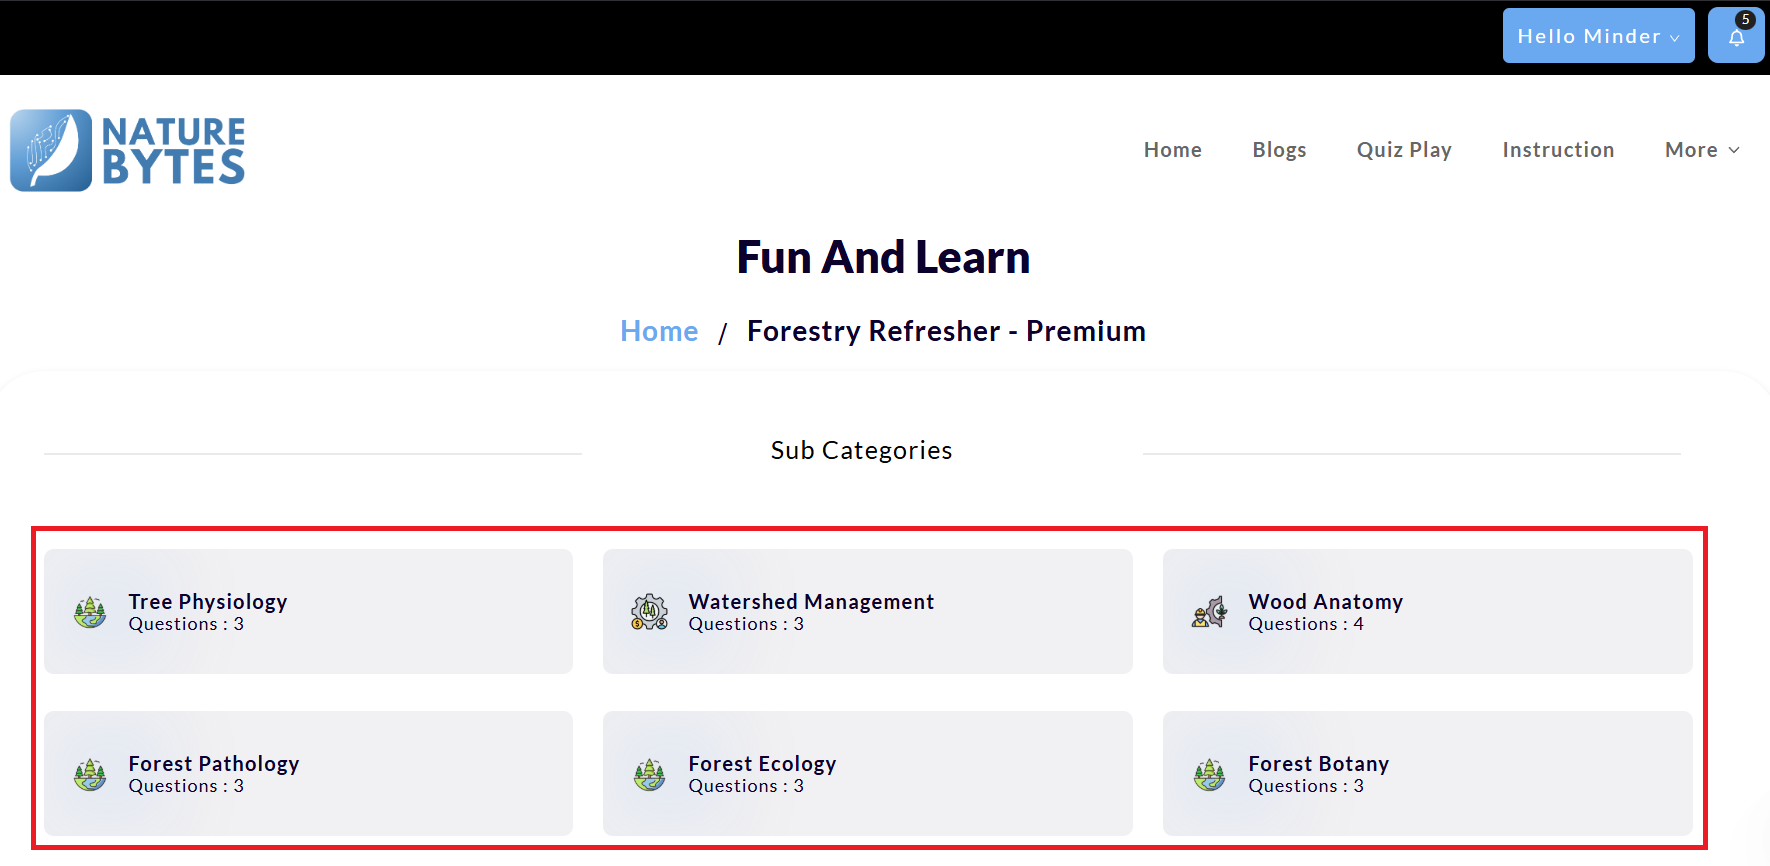
Task: Open Quiz Play from the navigation
Action: tap(1404, 150)
